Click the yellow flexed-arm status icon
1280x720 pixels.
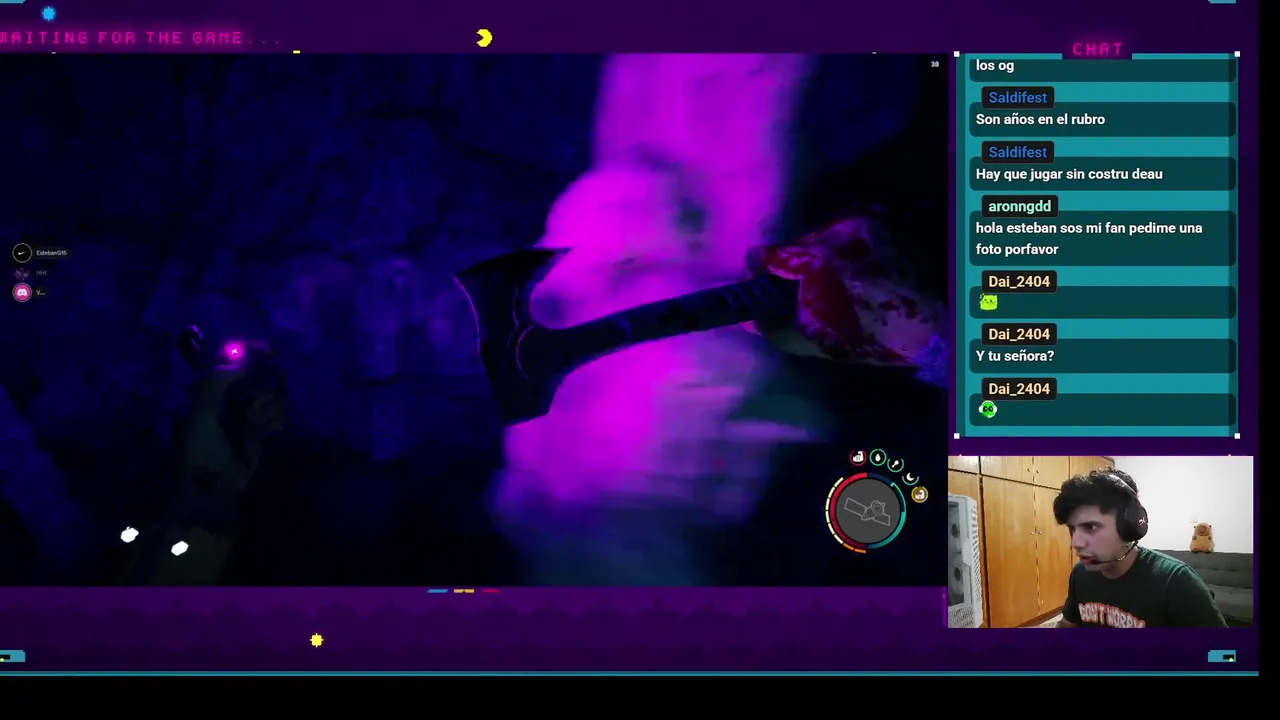[x=919, y=494]
